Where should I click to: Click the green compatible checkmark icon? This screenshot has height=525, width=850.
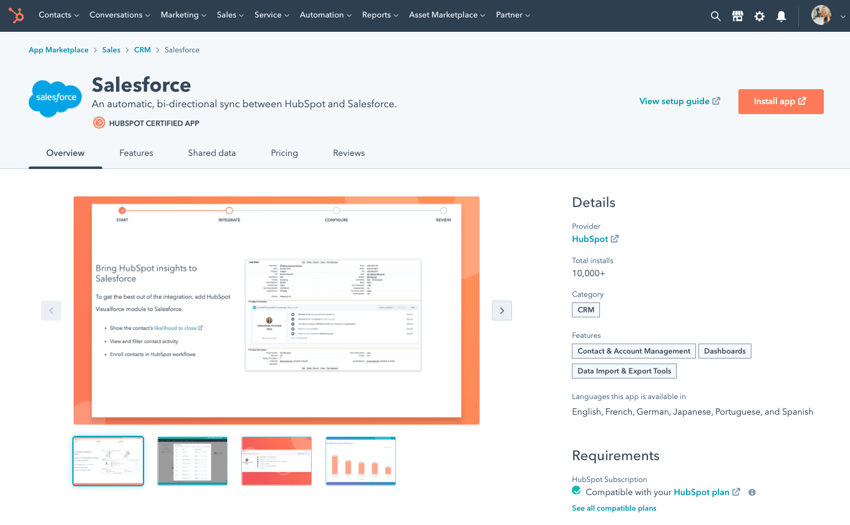[x=576, y=491]
